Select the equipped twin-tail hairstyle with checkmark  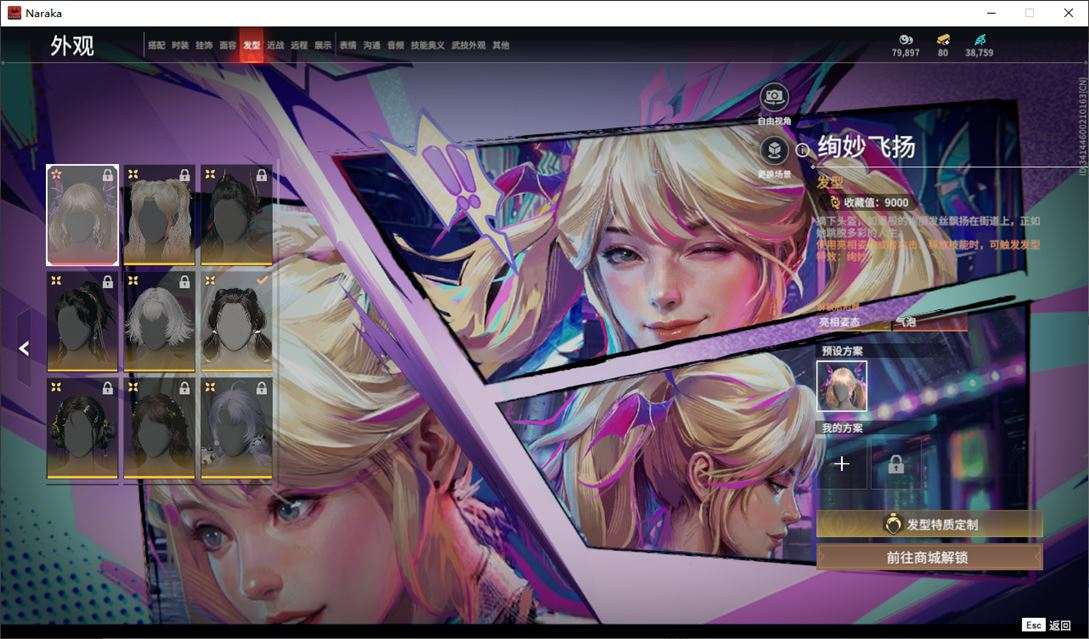[x=236, y=320]
